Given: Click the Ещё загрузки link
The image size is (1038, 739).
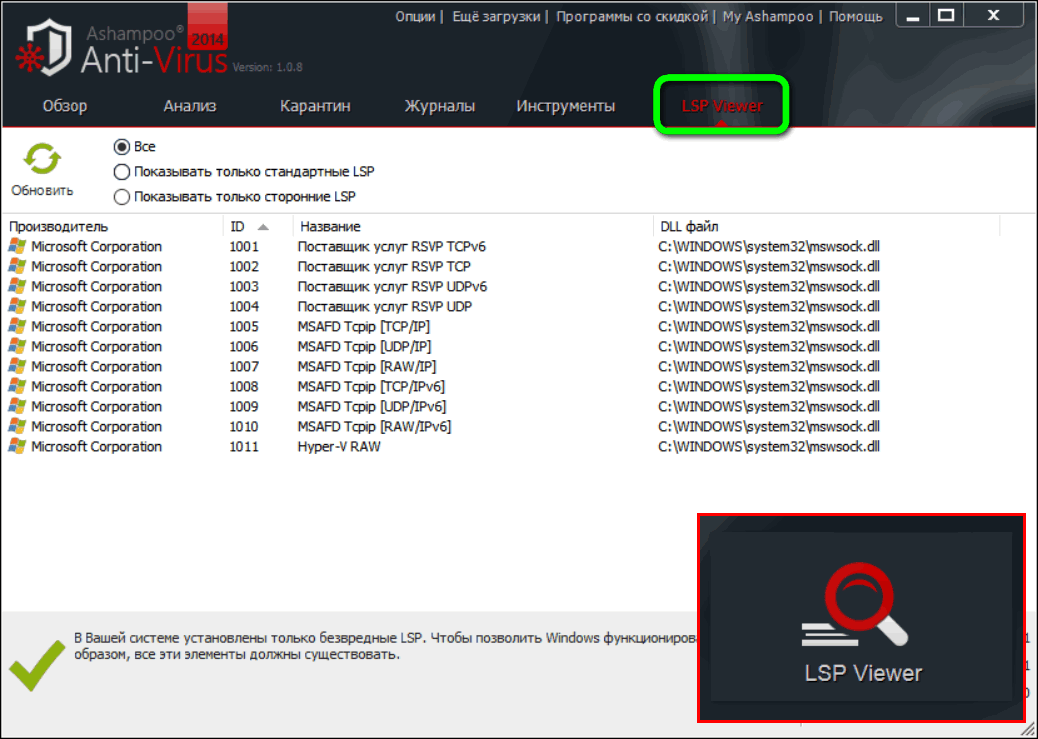Looking at the screenshot, I should 496,17.
